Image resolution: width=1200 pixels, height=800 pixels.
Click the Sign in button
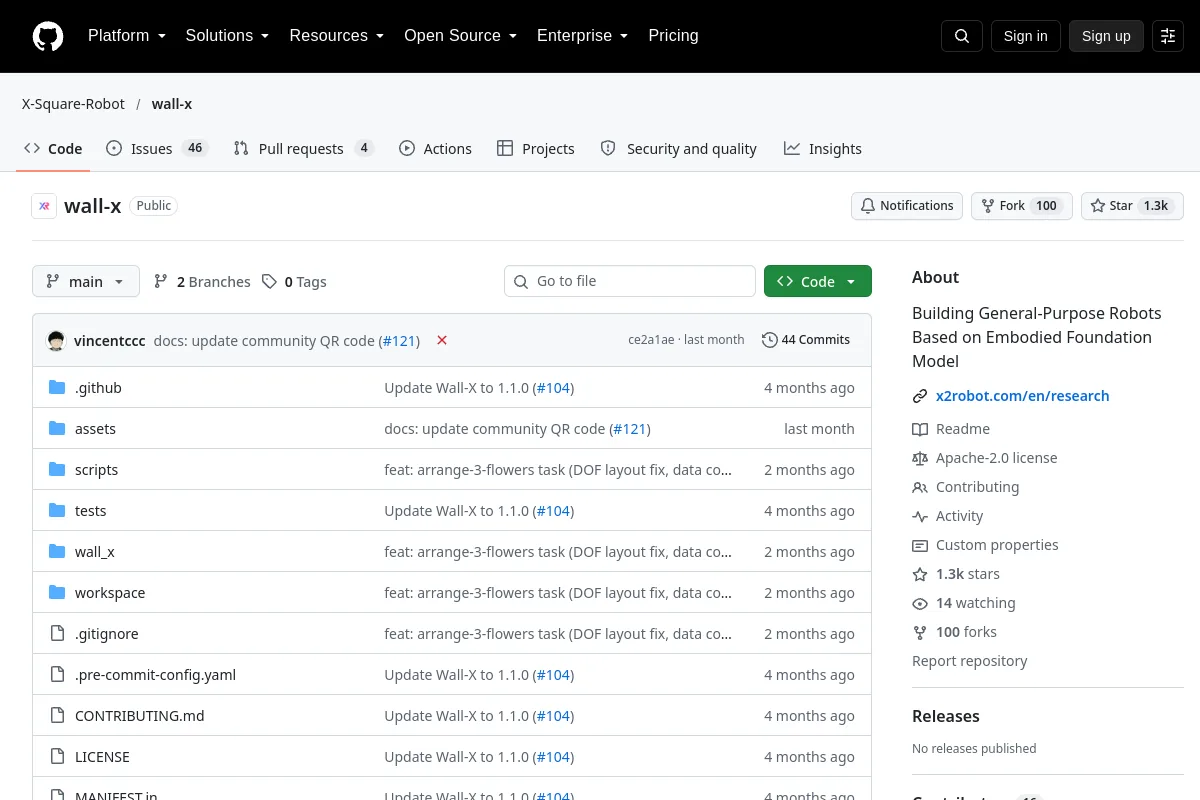[1025, 36]
